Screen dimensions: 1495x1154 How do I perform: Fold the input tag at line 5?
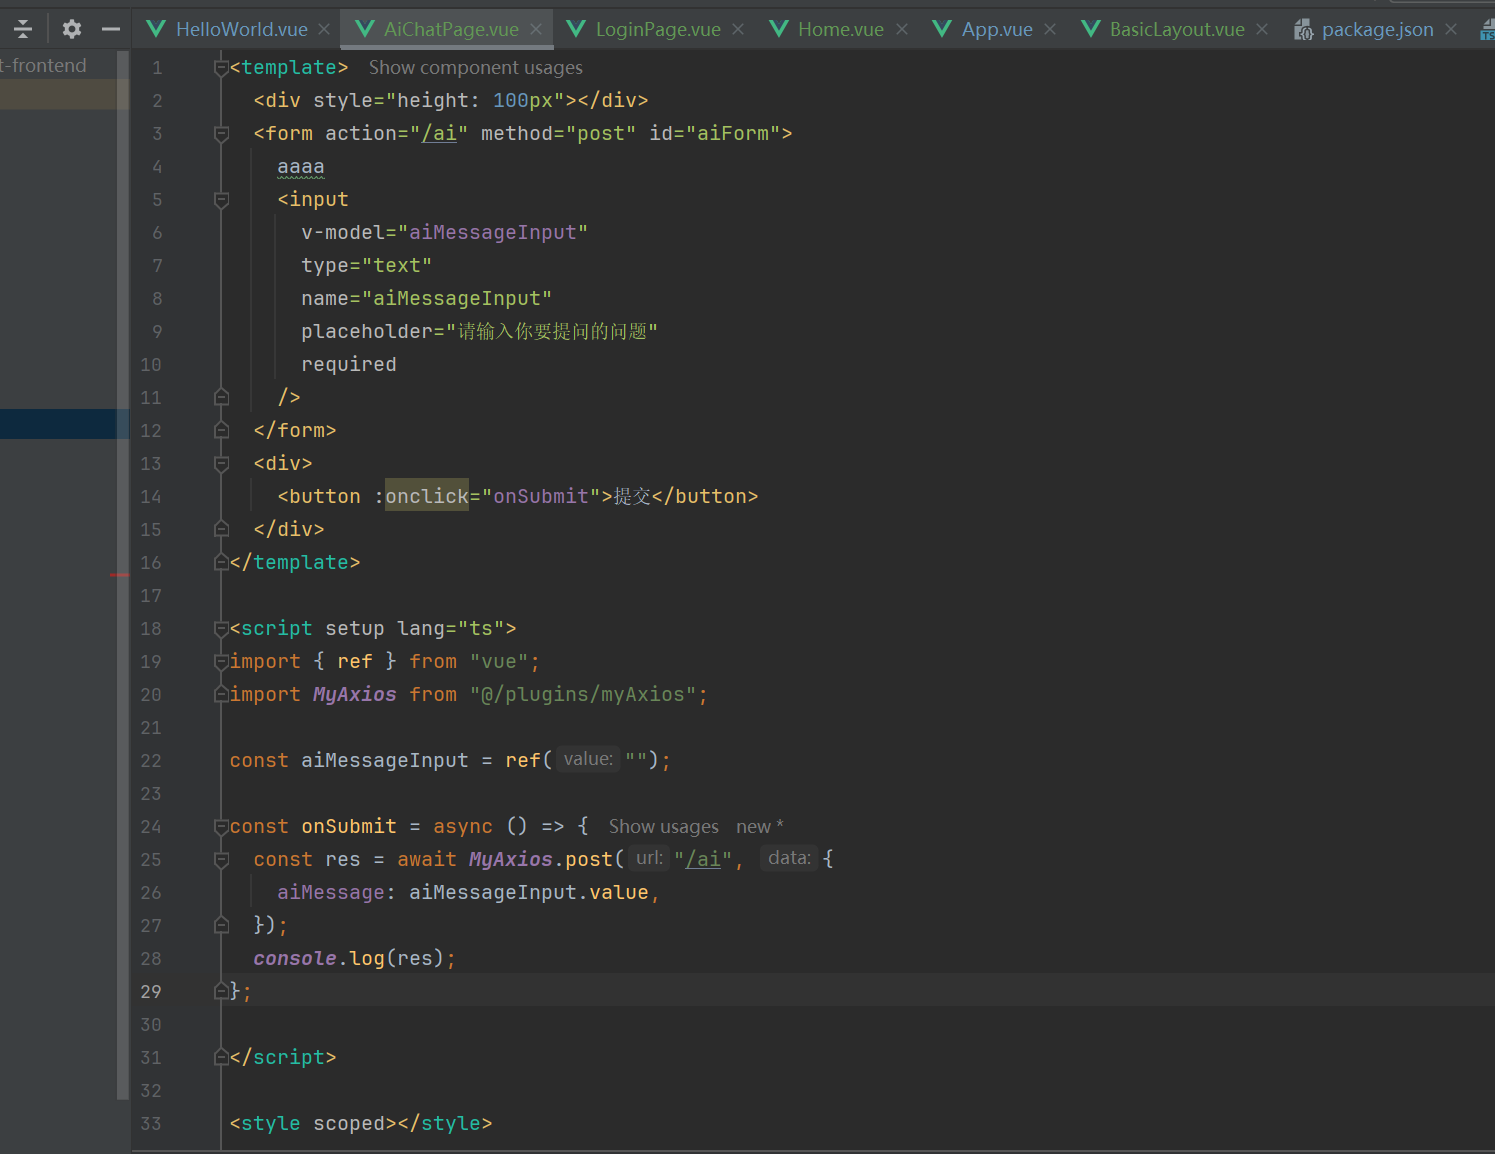pyautogui.click(x=221, y=200)
